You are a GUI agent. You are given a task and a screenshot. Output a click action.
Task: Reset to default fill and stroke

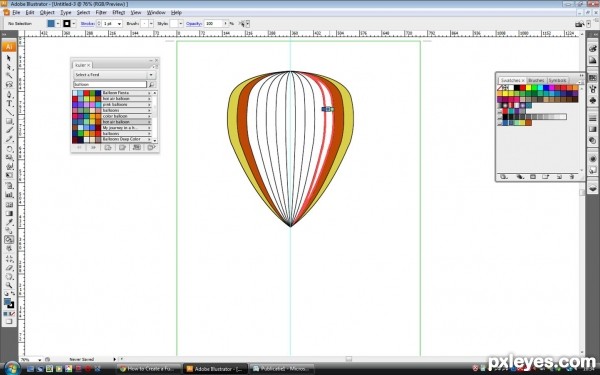pos(6,293)
